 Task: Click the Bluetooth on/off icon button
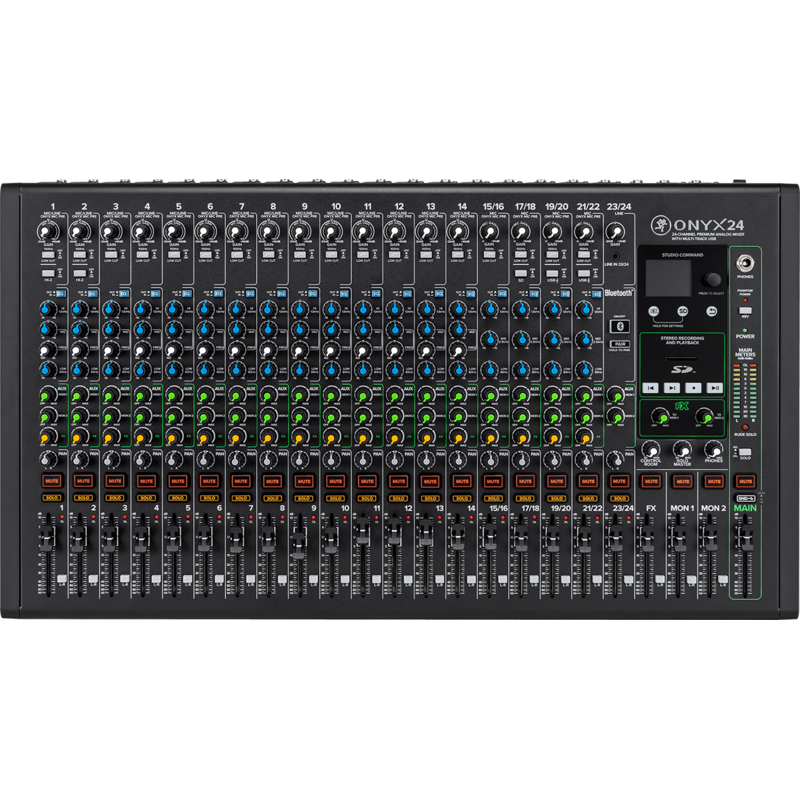(x=620, y=325)
